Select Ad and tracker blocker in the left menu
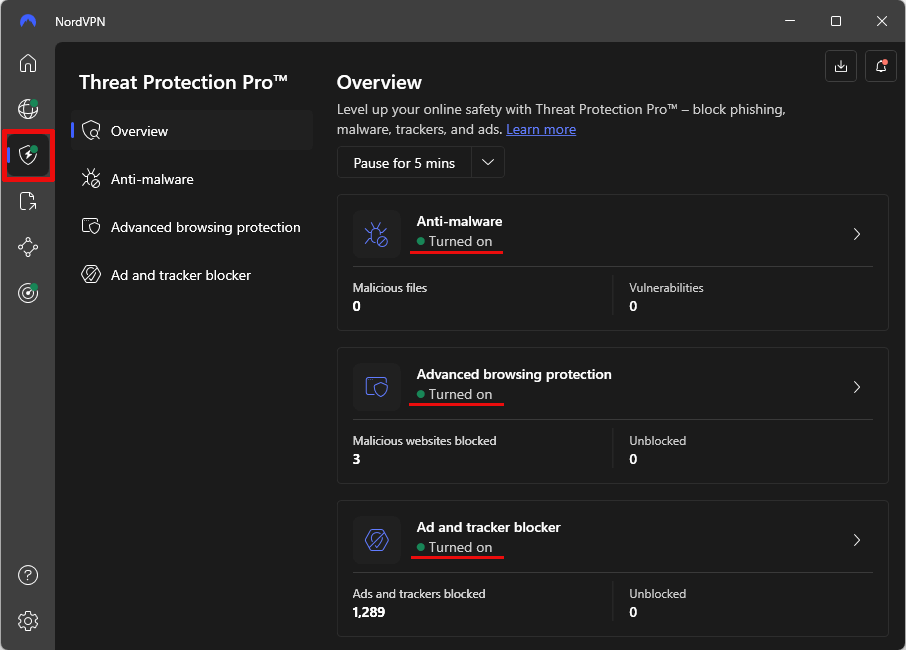This screenshot has height=650, width=906. pyautogui.click(x=192, y=274)
